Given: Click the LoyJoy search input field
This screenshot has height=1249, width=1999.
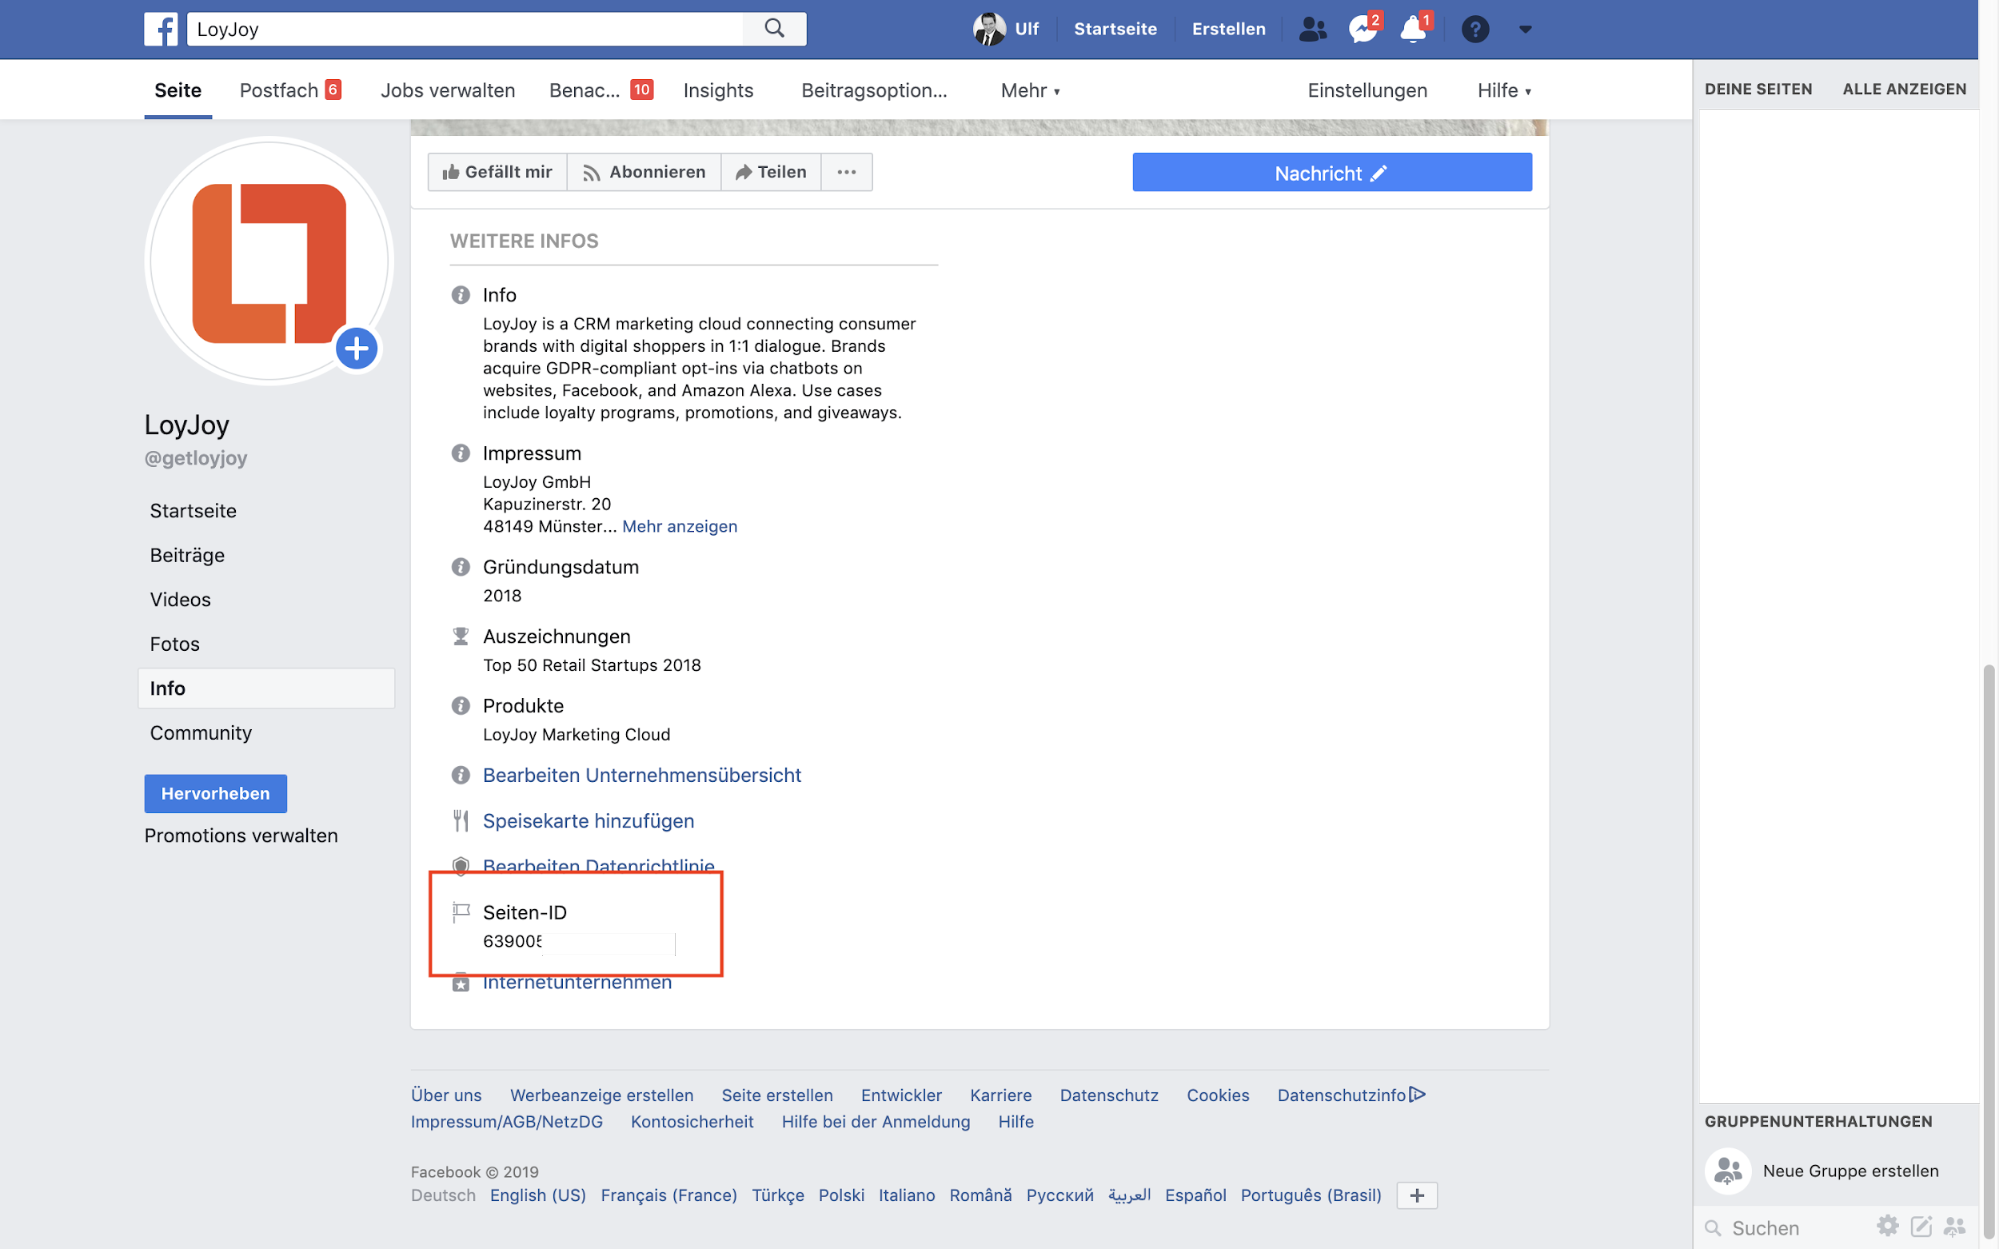Looking at the screenshot, I should 465,29.
